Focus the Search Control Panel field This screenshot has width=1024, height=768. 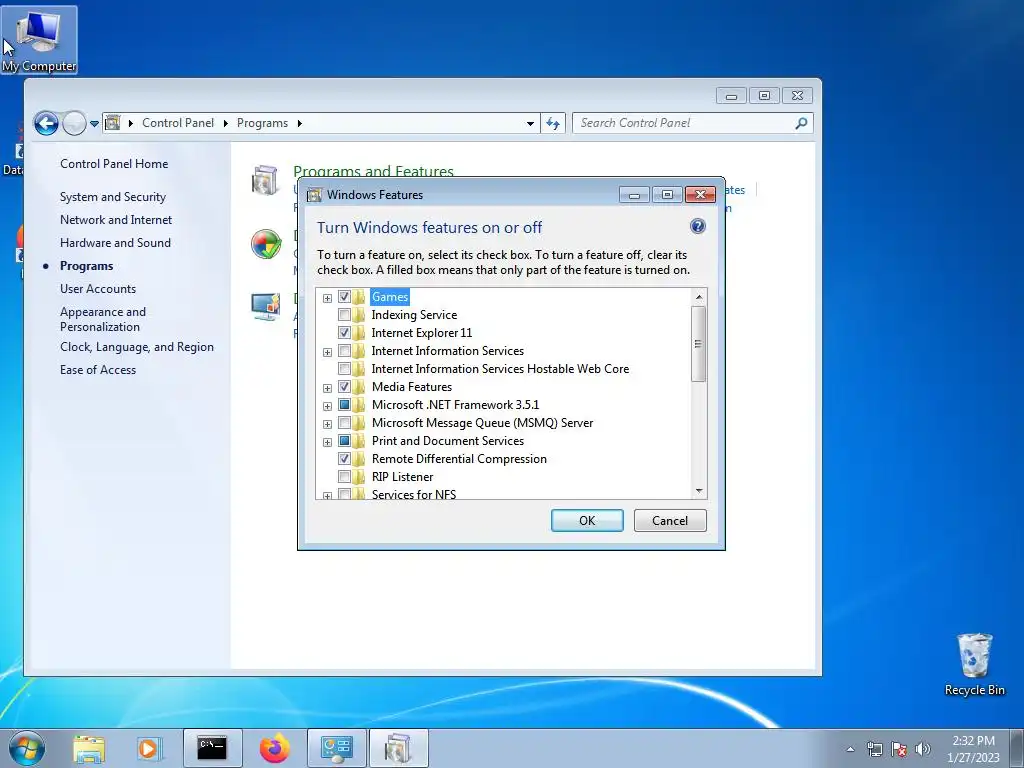pyautogui.click(x=684, y=123)
